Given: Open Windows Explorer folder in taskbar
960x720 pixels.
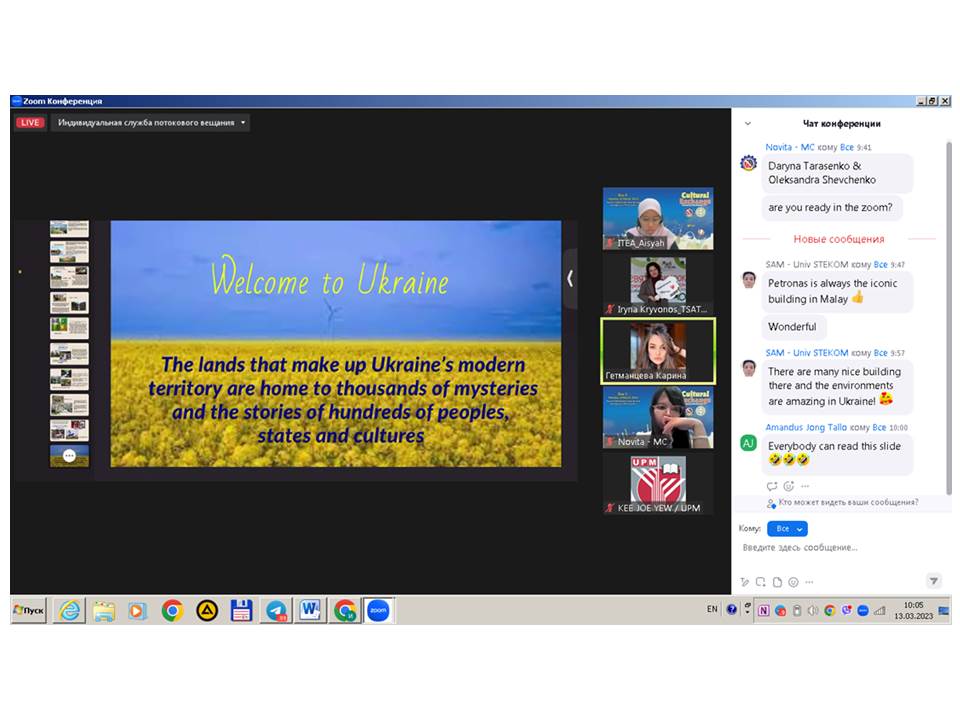Looking at the screenshot, I should pos(103,610).
